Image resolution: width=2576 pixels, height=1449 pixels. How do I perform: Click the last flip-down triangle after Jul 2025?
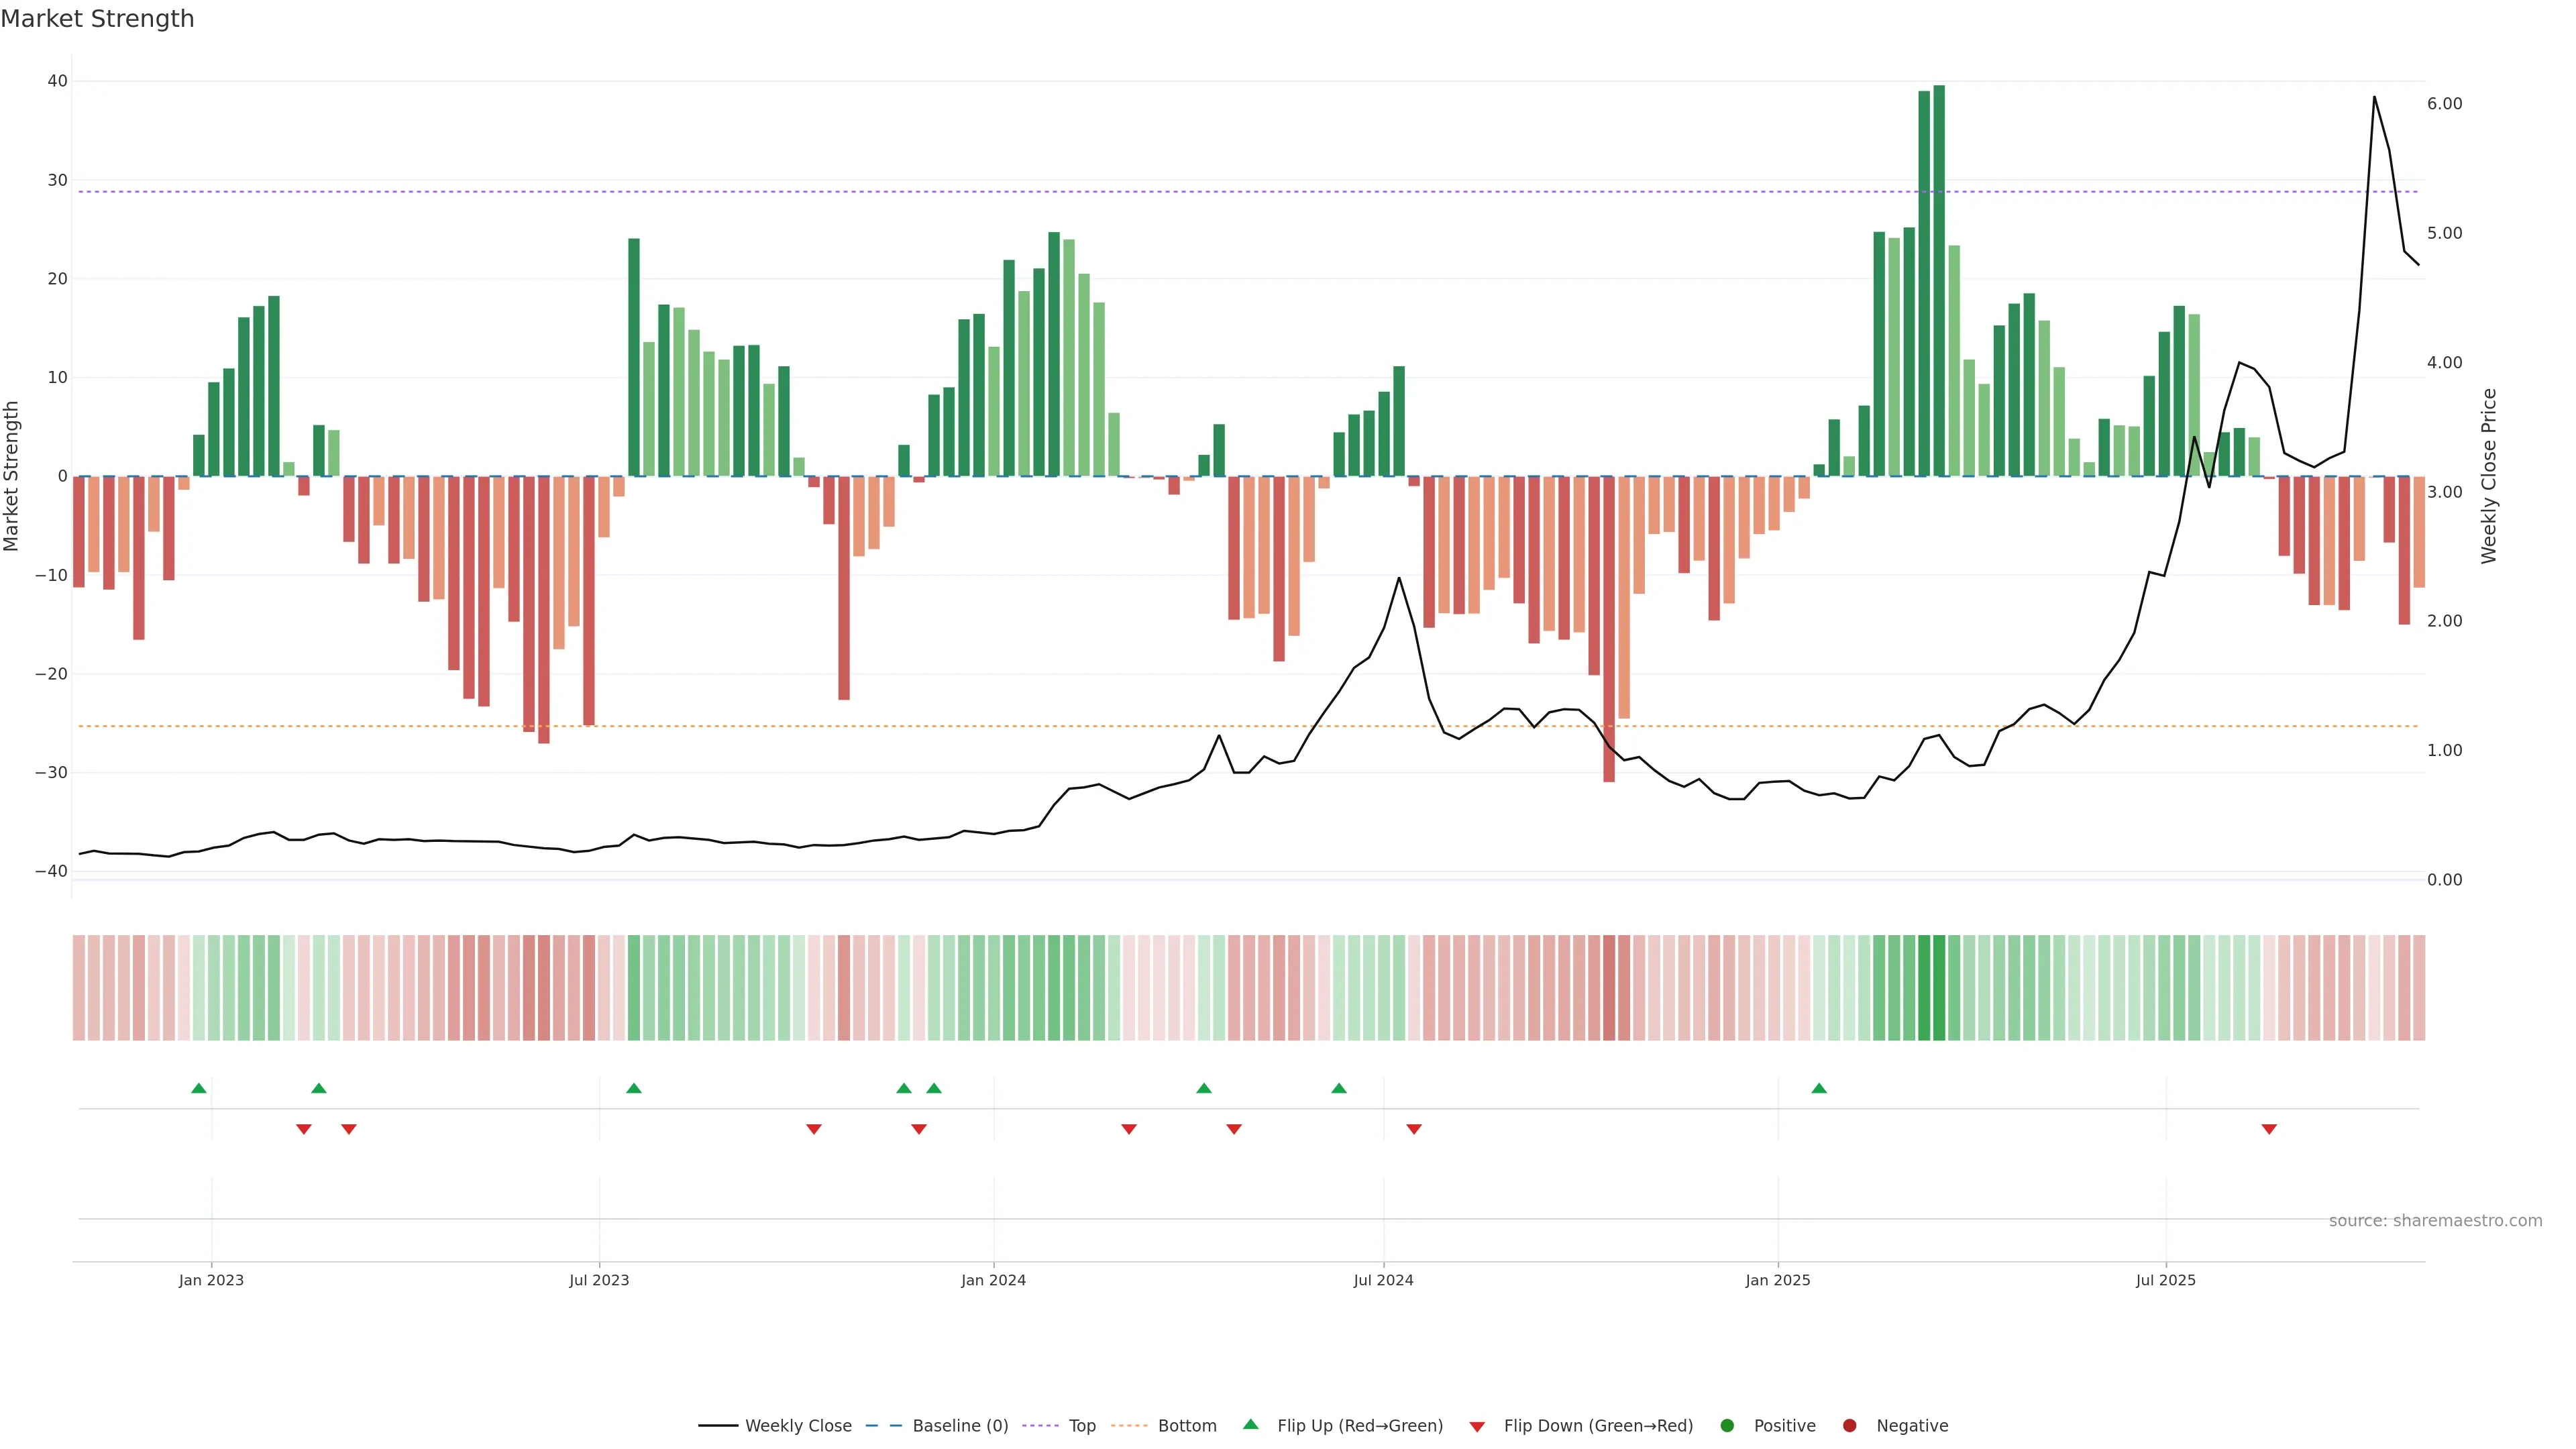click(x=2269, y=1129)
